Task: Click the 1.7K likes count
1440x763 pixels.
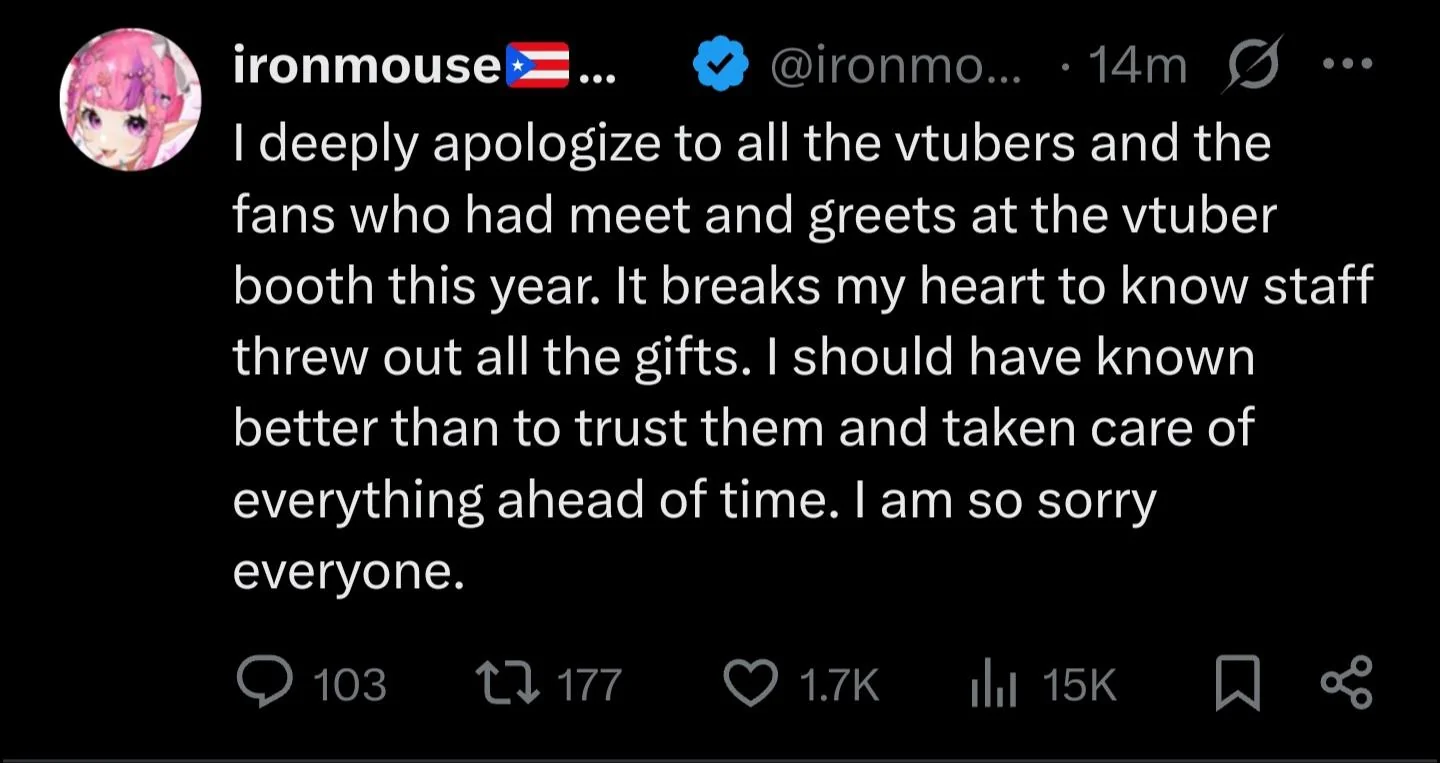Action: (839, 685)
